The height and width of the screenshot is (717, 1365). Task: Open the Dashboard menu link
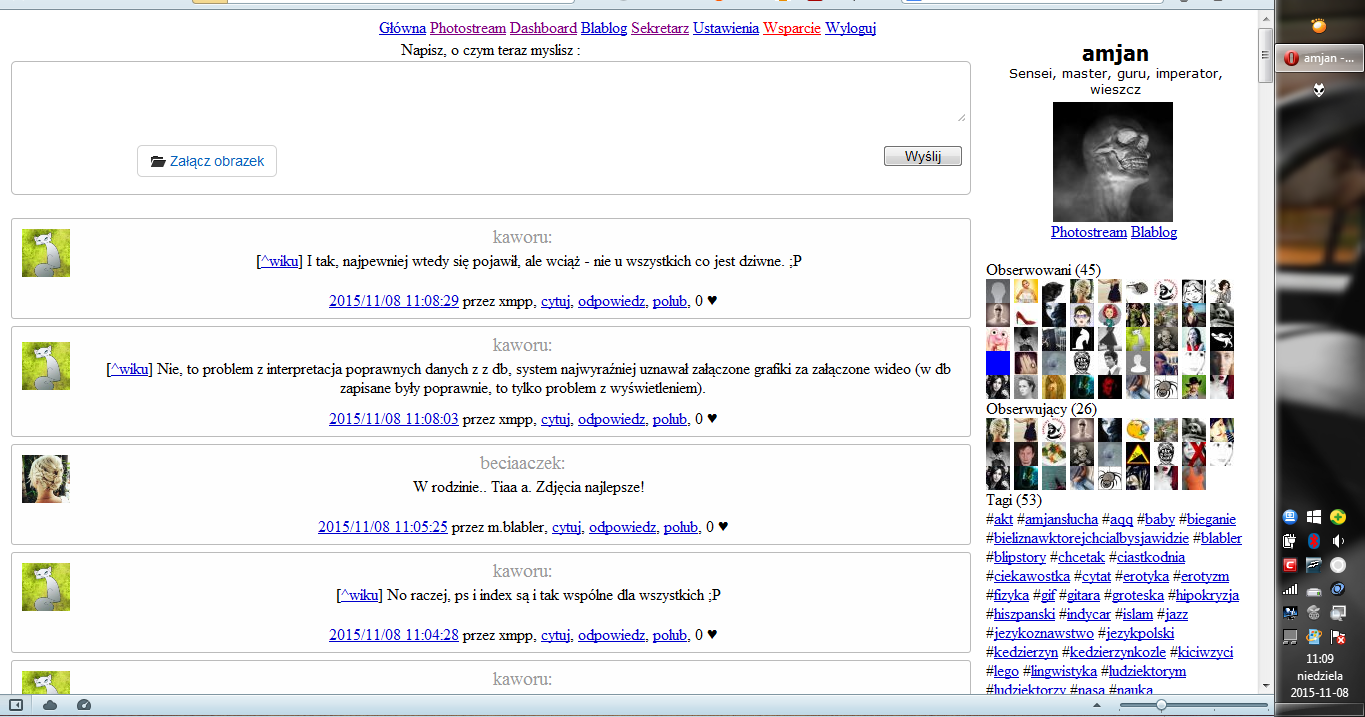click(543, 28)
